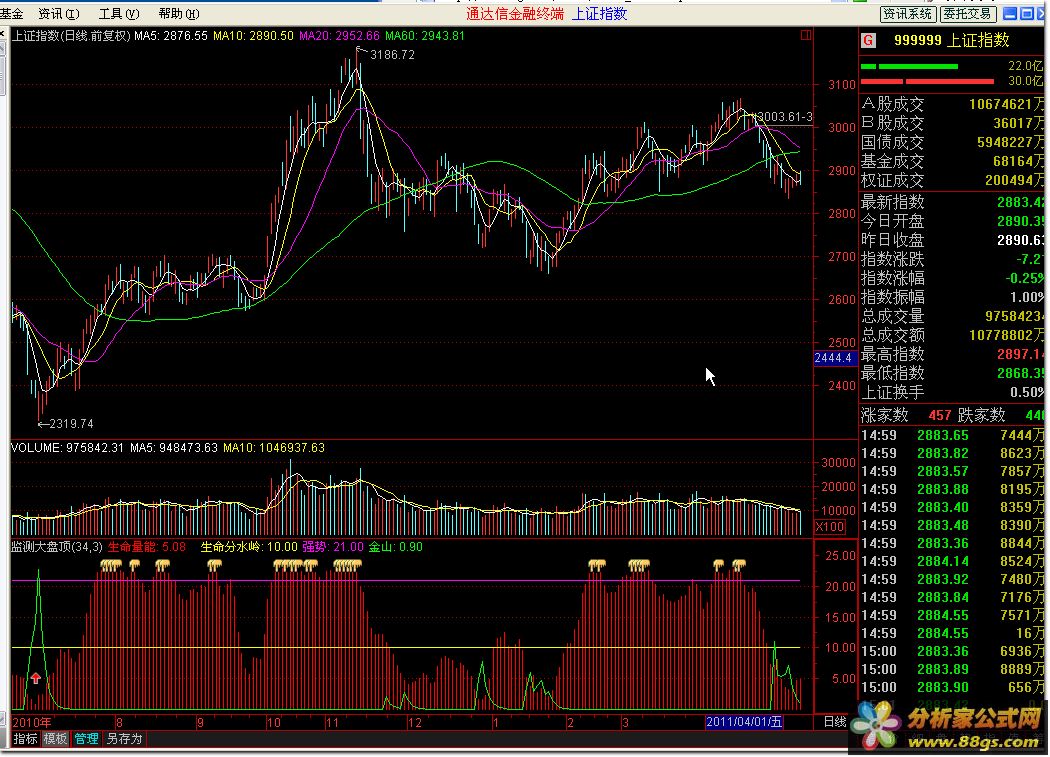The height and width of the screenshot is (757, 1050).
Task: Click the month 12 timeline label
Action: pos(415,722)
